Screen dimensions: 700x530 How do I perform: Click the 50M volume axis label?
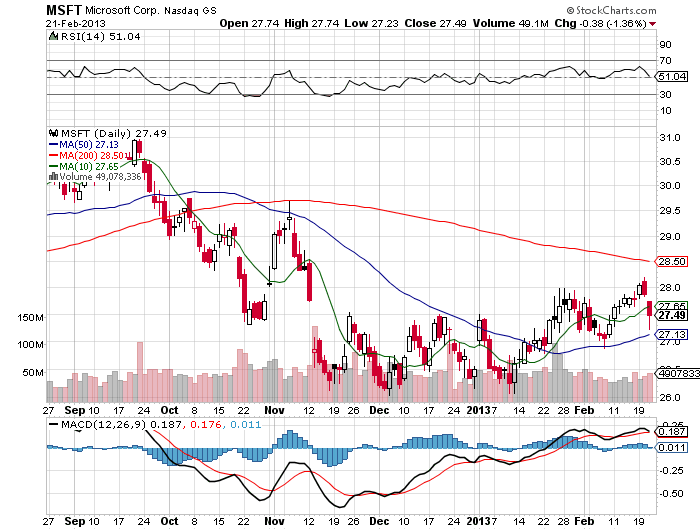33,372
